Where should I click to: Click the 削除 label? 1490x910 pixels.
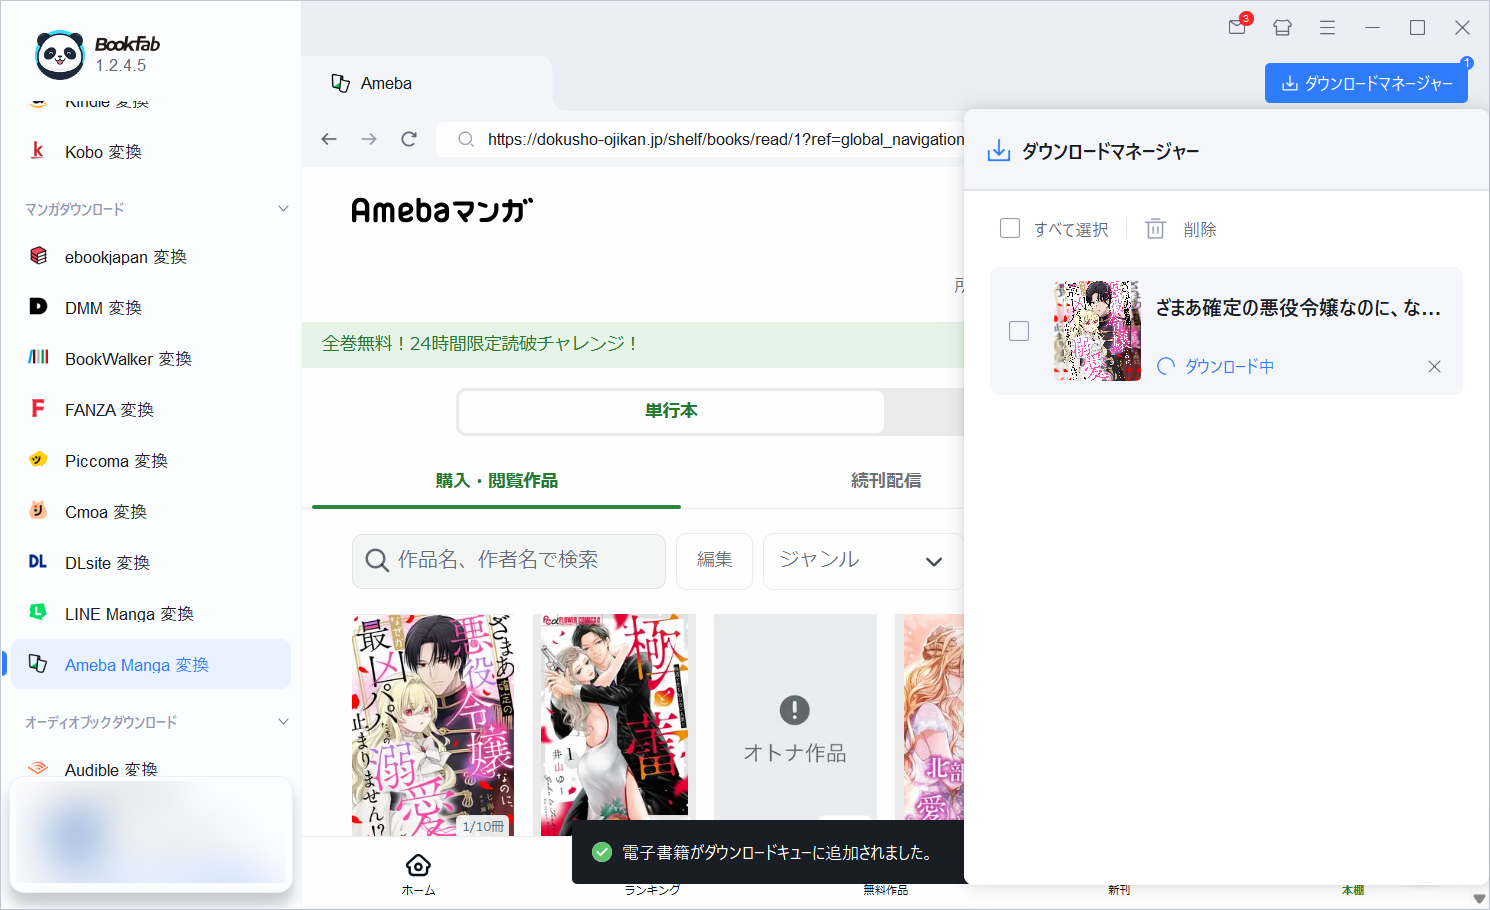(1200, 230)
